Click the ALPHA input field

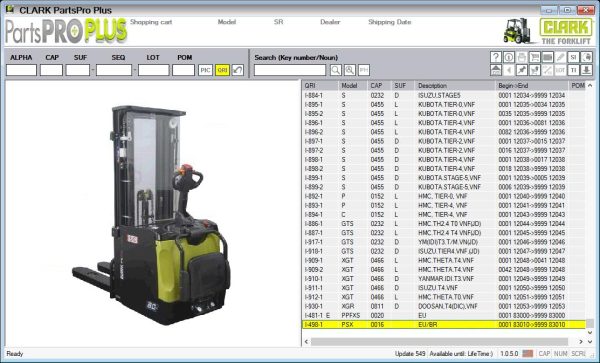click(21, 70)
